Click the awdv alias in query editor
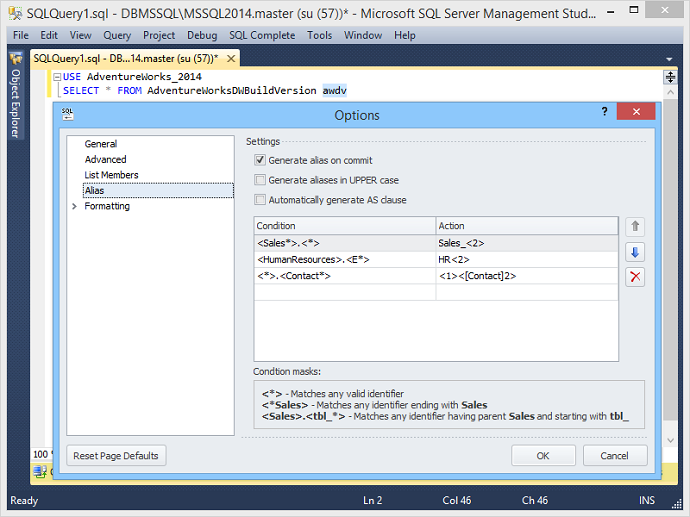 [x=334, y=91]
